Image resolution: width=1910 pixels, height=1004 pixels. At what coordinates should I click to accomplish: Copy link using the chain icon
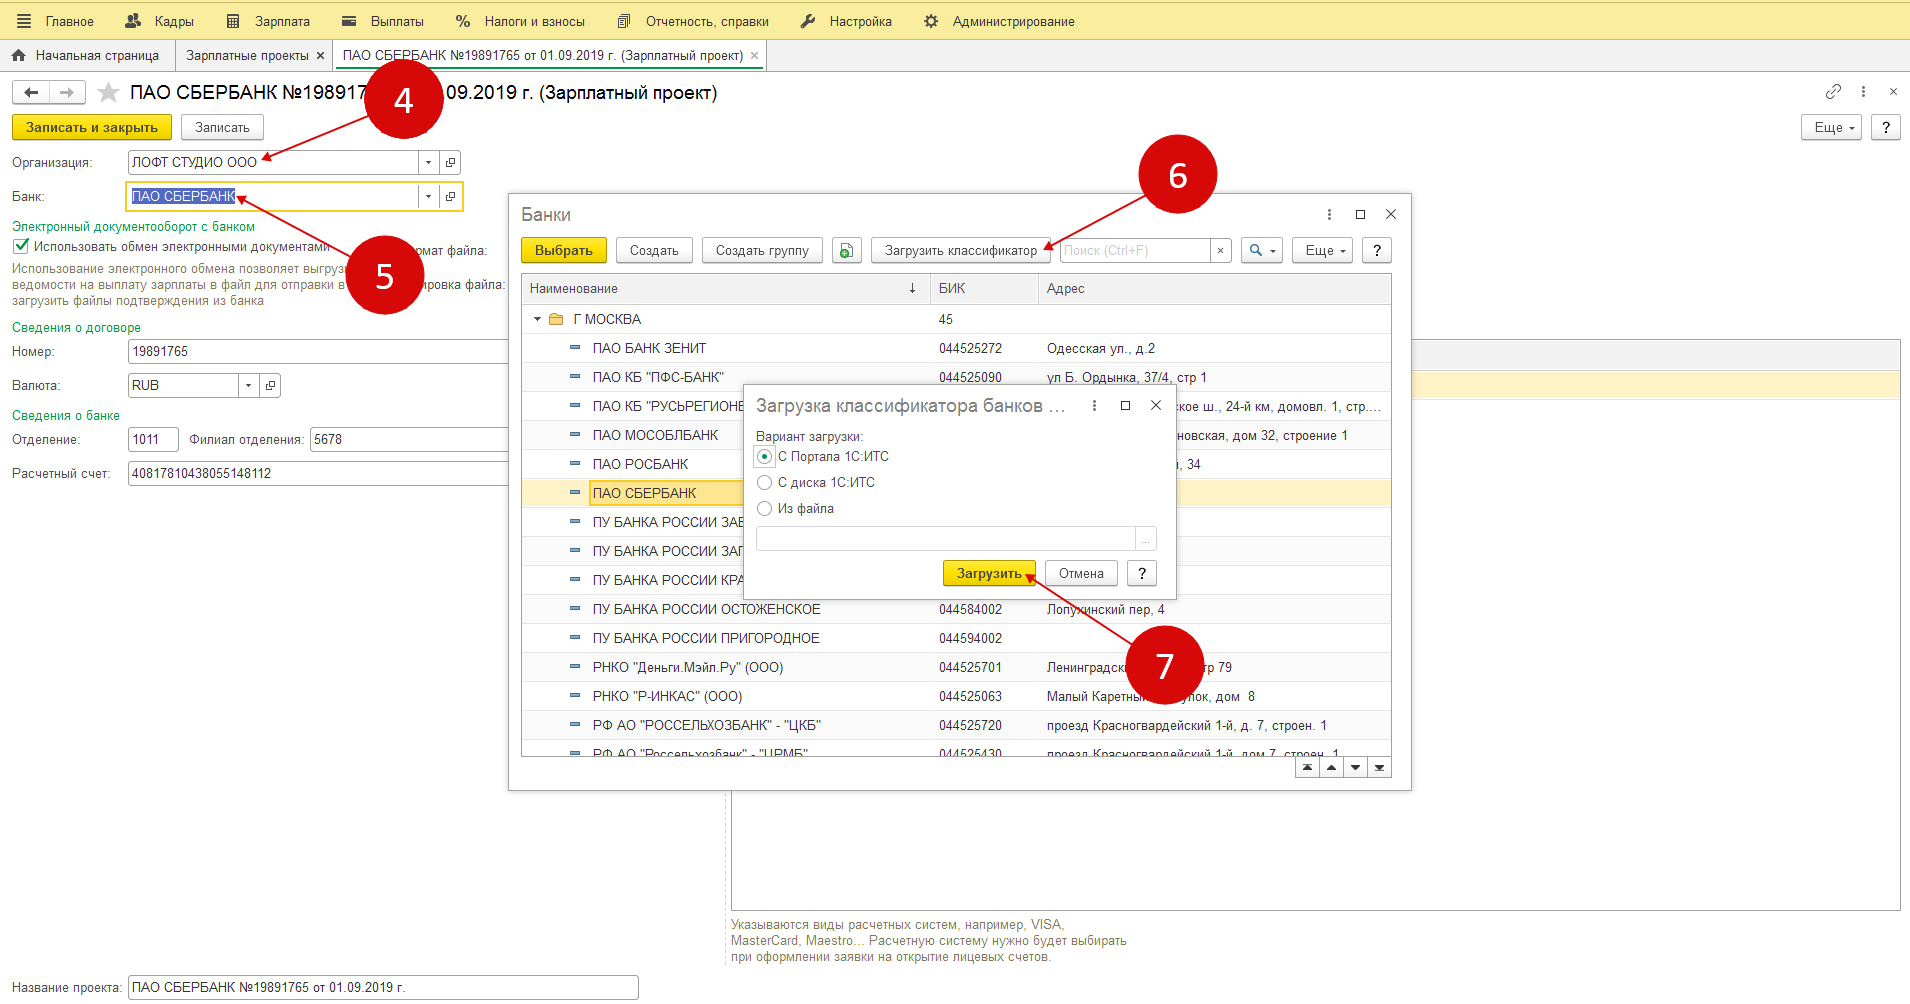[1833, 92]
